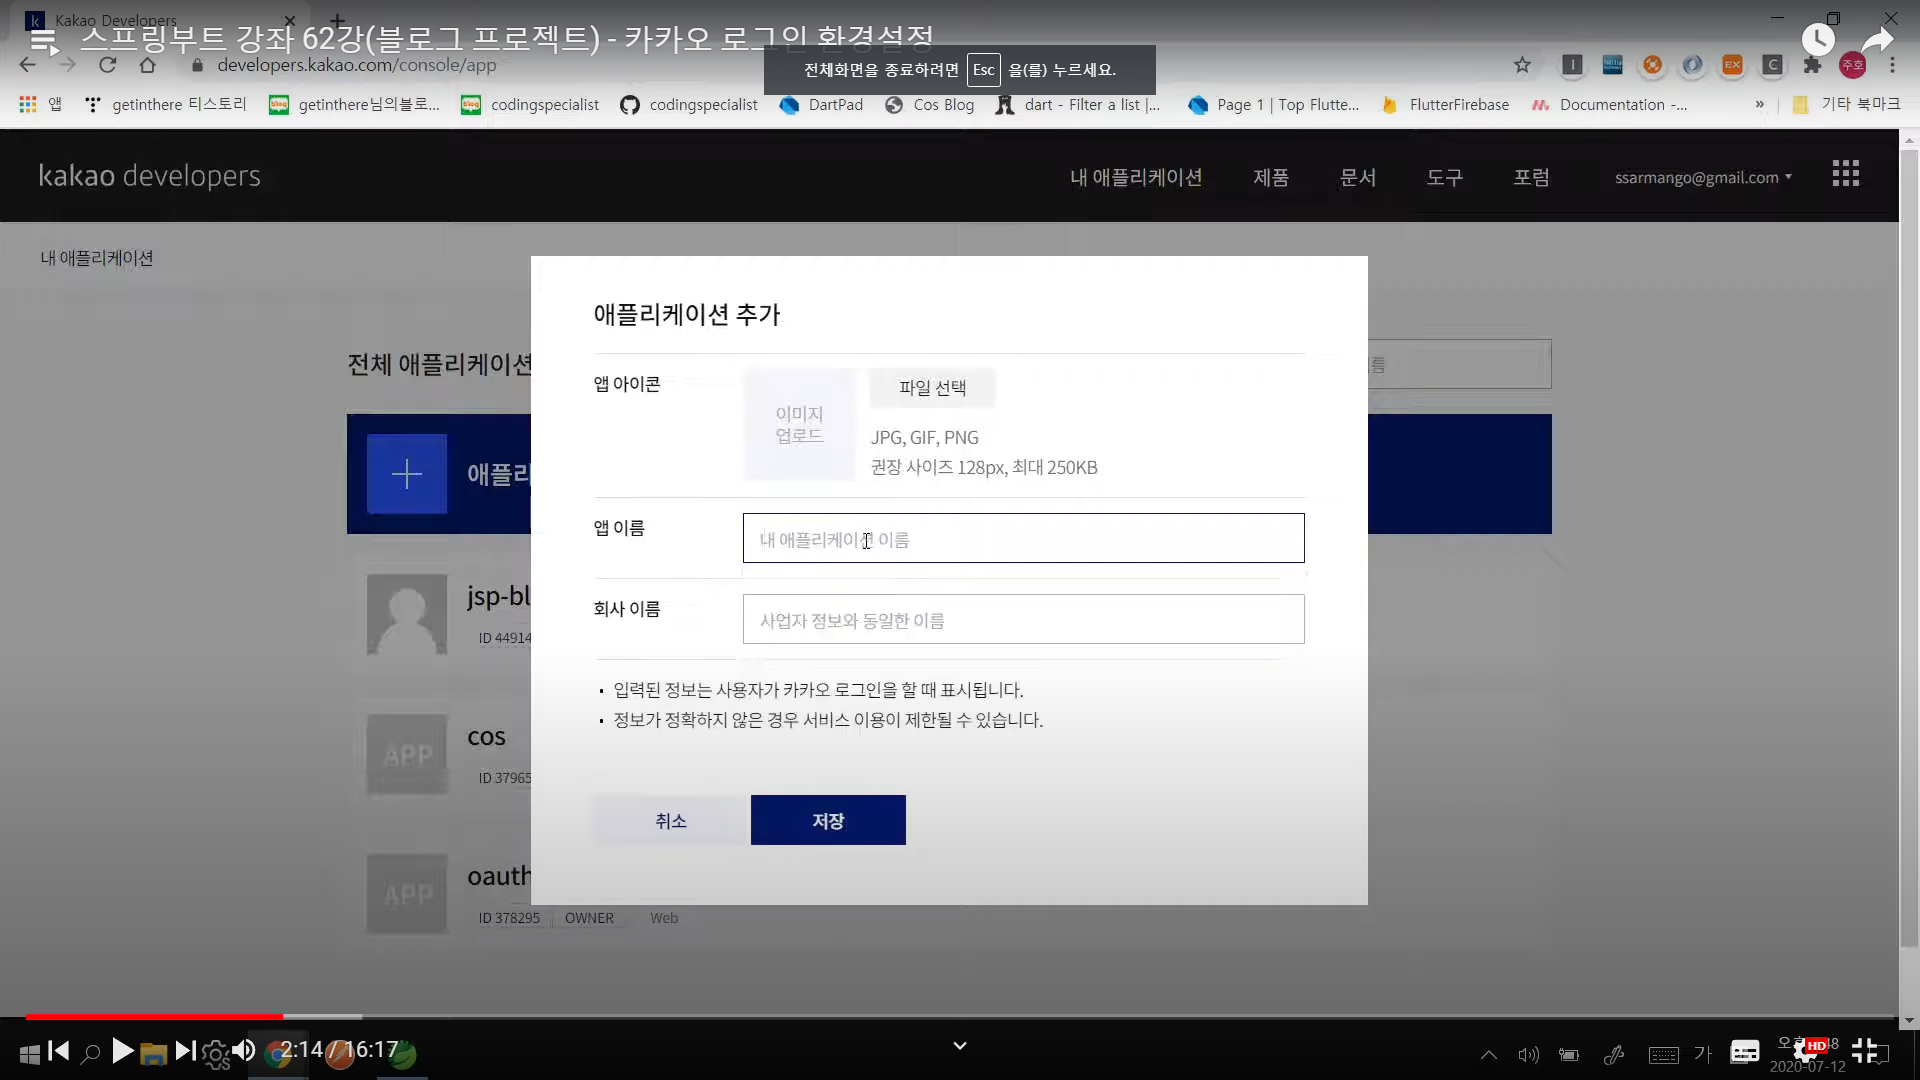
Task: Click the 파일 선택 file button
Action: point(932,388)
